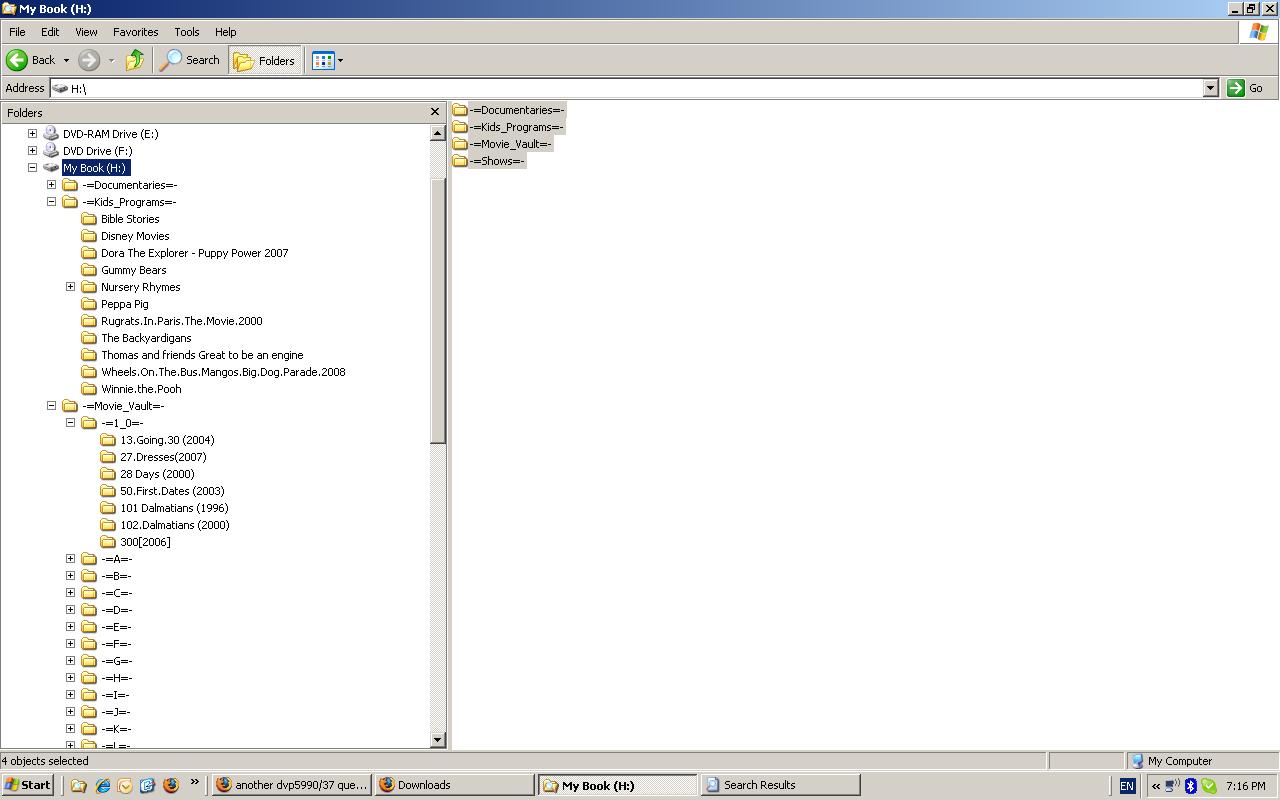Go up one folder level
The width and height of the screenshot is (1280, 800).
point(135,60)
